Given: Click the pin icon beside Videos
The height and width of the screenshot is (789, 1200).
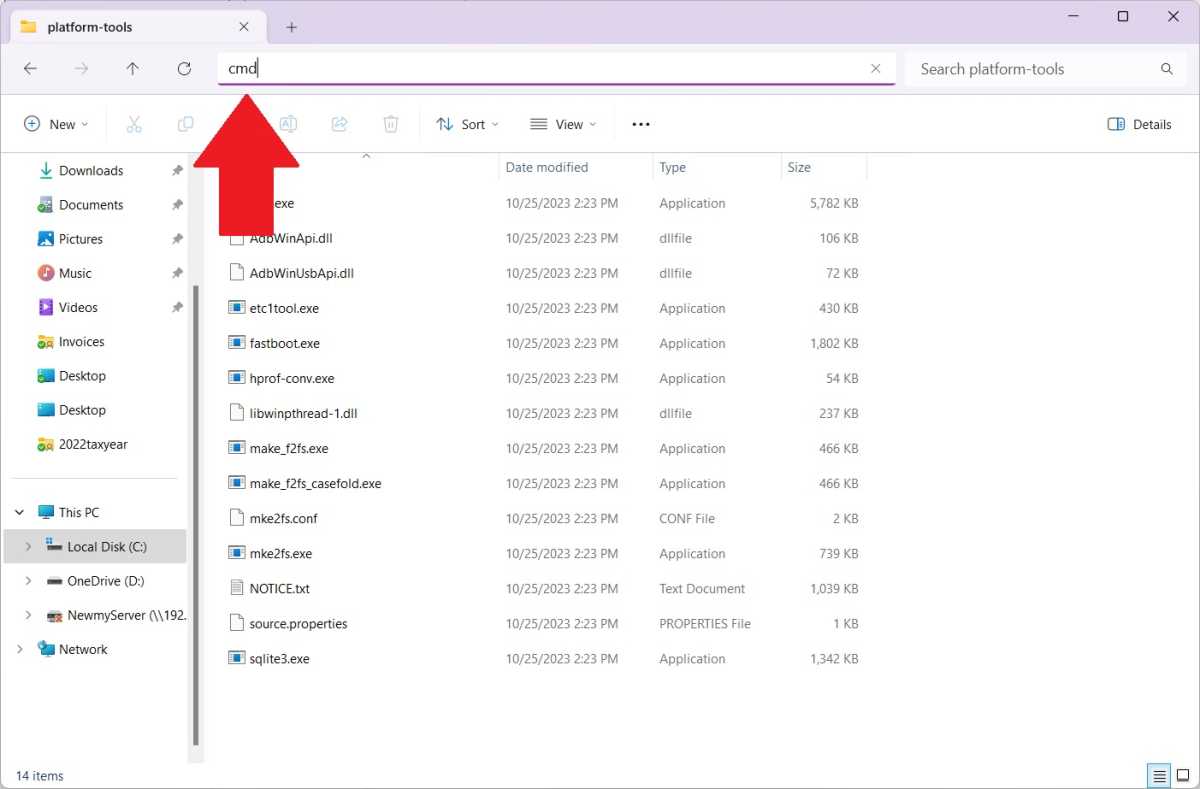Looking at the screenshot, I should point(177,307).
